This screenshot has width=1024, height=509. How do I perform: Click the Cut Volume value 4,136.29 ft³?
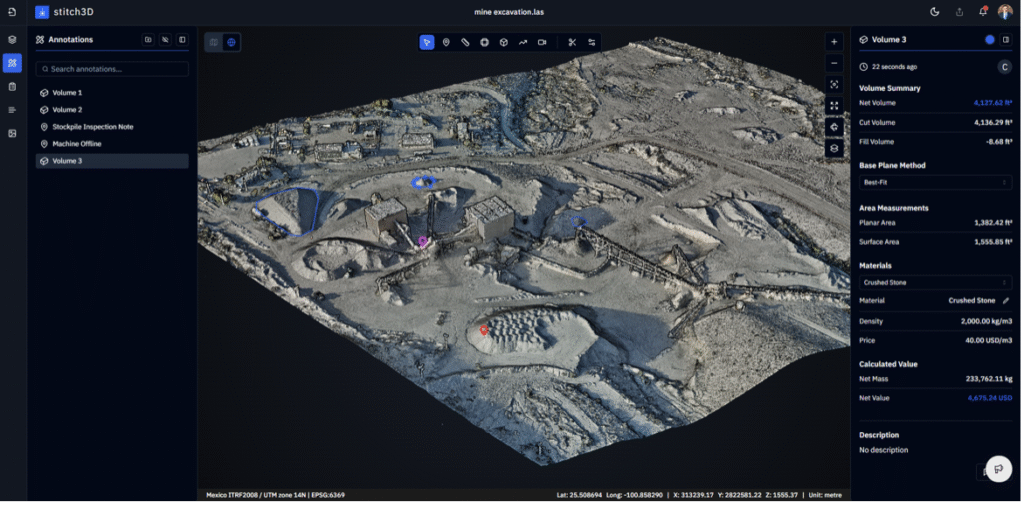click(993, 122)
